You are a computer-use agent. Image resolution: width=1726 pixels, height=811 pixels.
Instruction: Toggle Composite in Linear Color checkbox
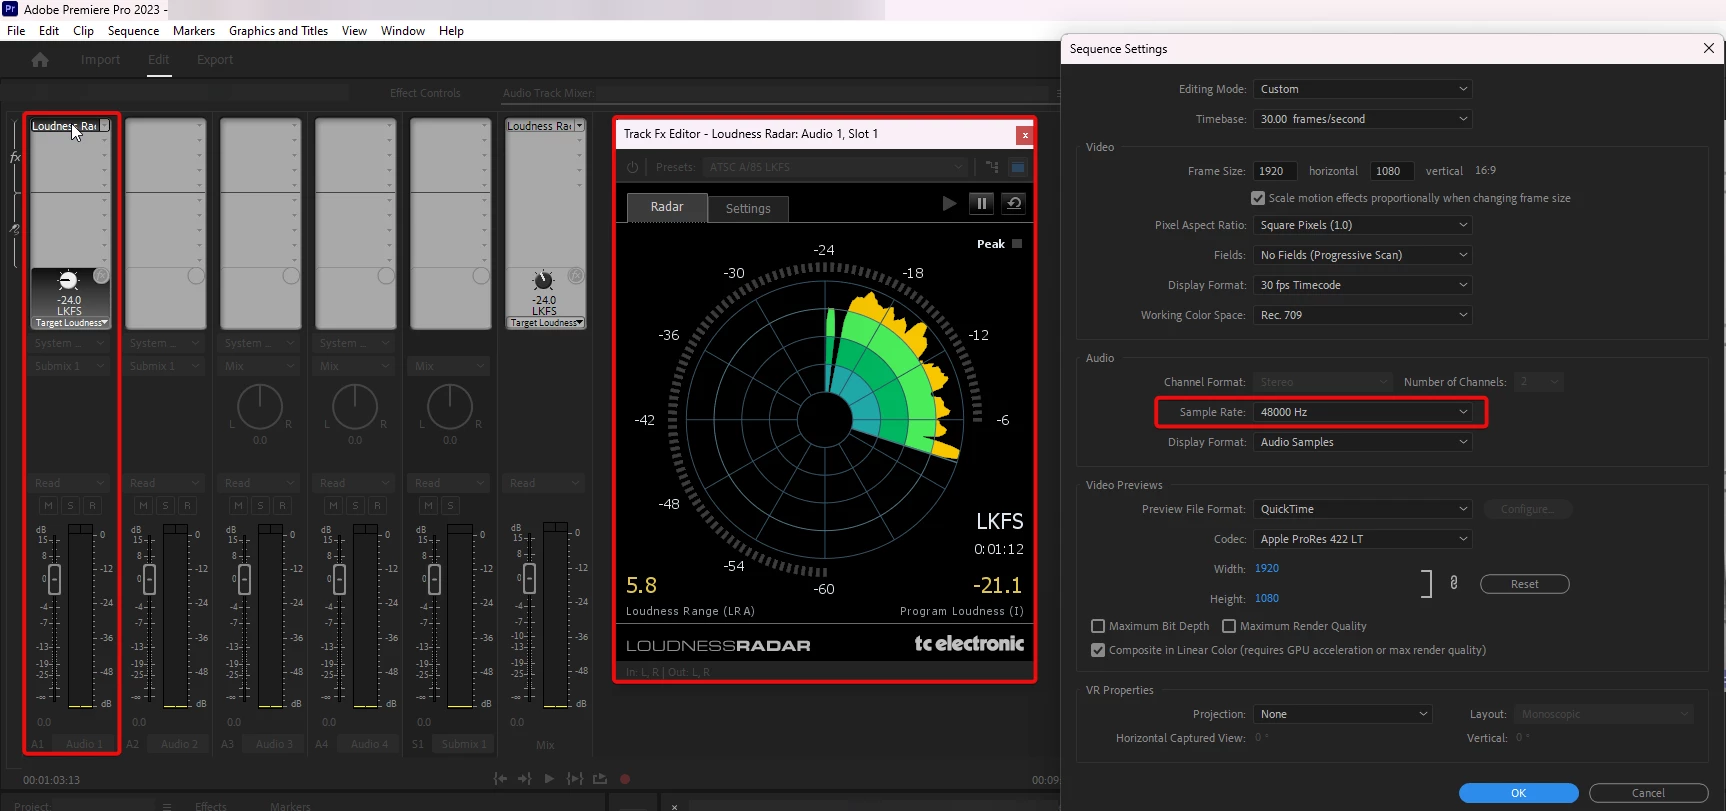[x=1098, y=650]
